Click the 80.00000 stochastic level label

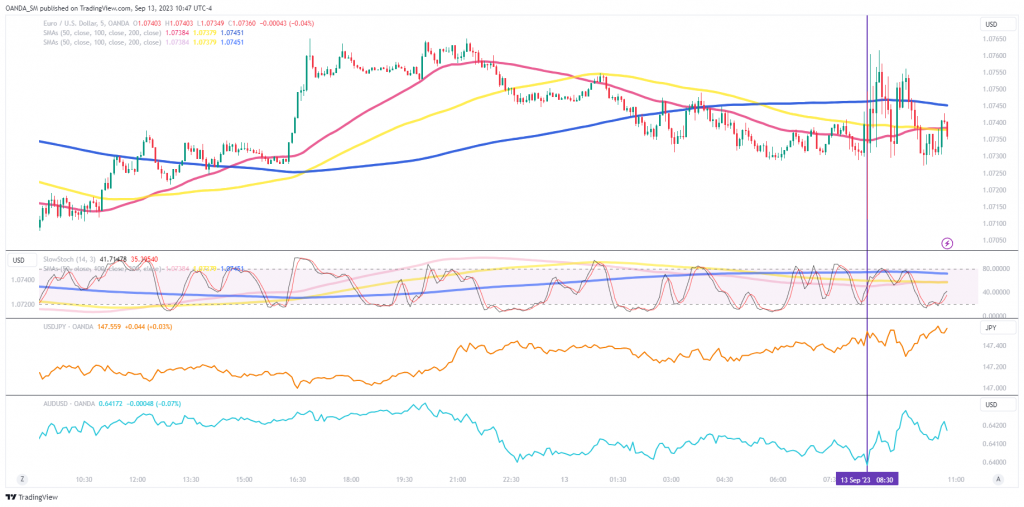pyautogui.click(x=995, y=269)
